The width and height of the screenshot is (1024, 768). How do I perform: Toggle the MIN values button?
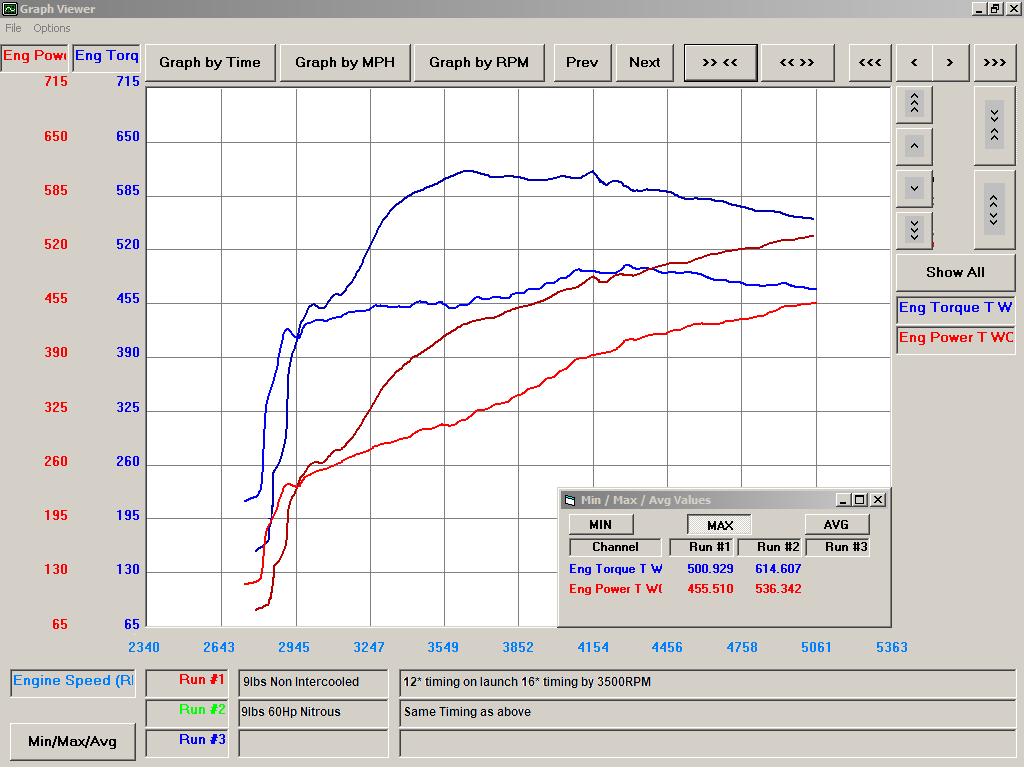point(600,524)
